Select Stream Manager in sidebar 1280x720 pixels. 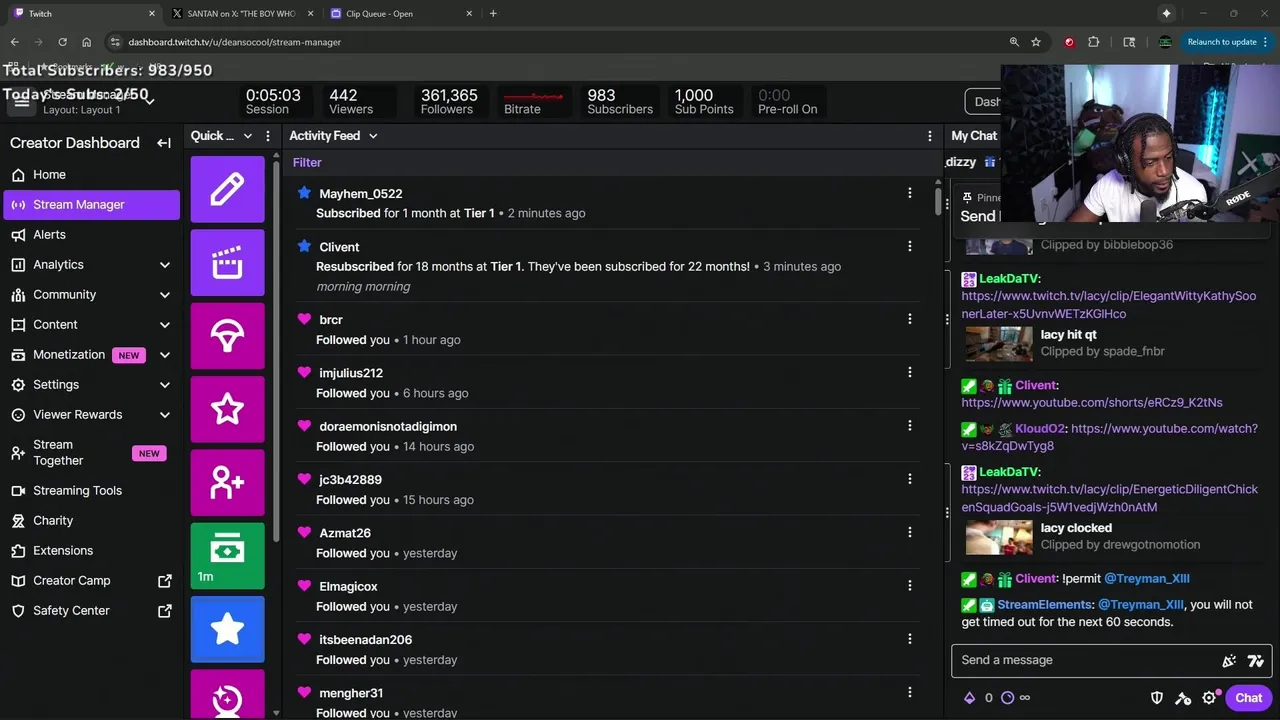tap(91, 204)
